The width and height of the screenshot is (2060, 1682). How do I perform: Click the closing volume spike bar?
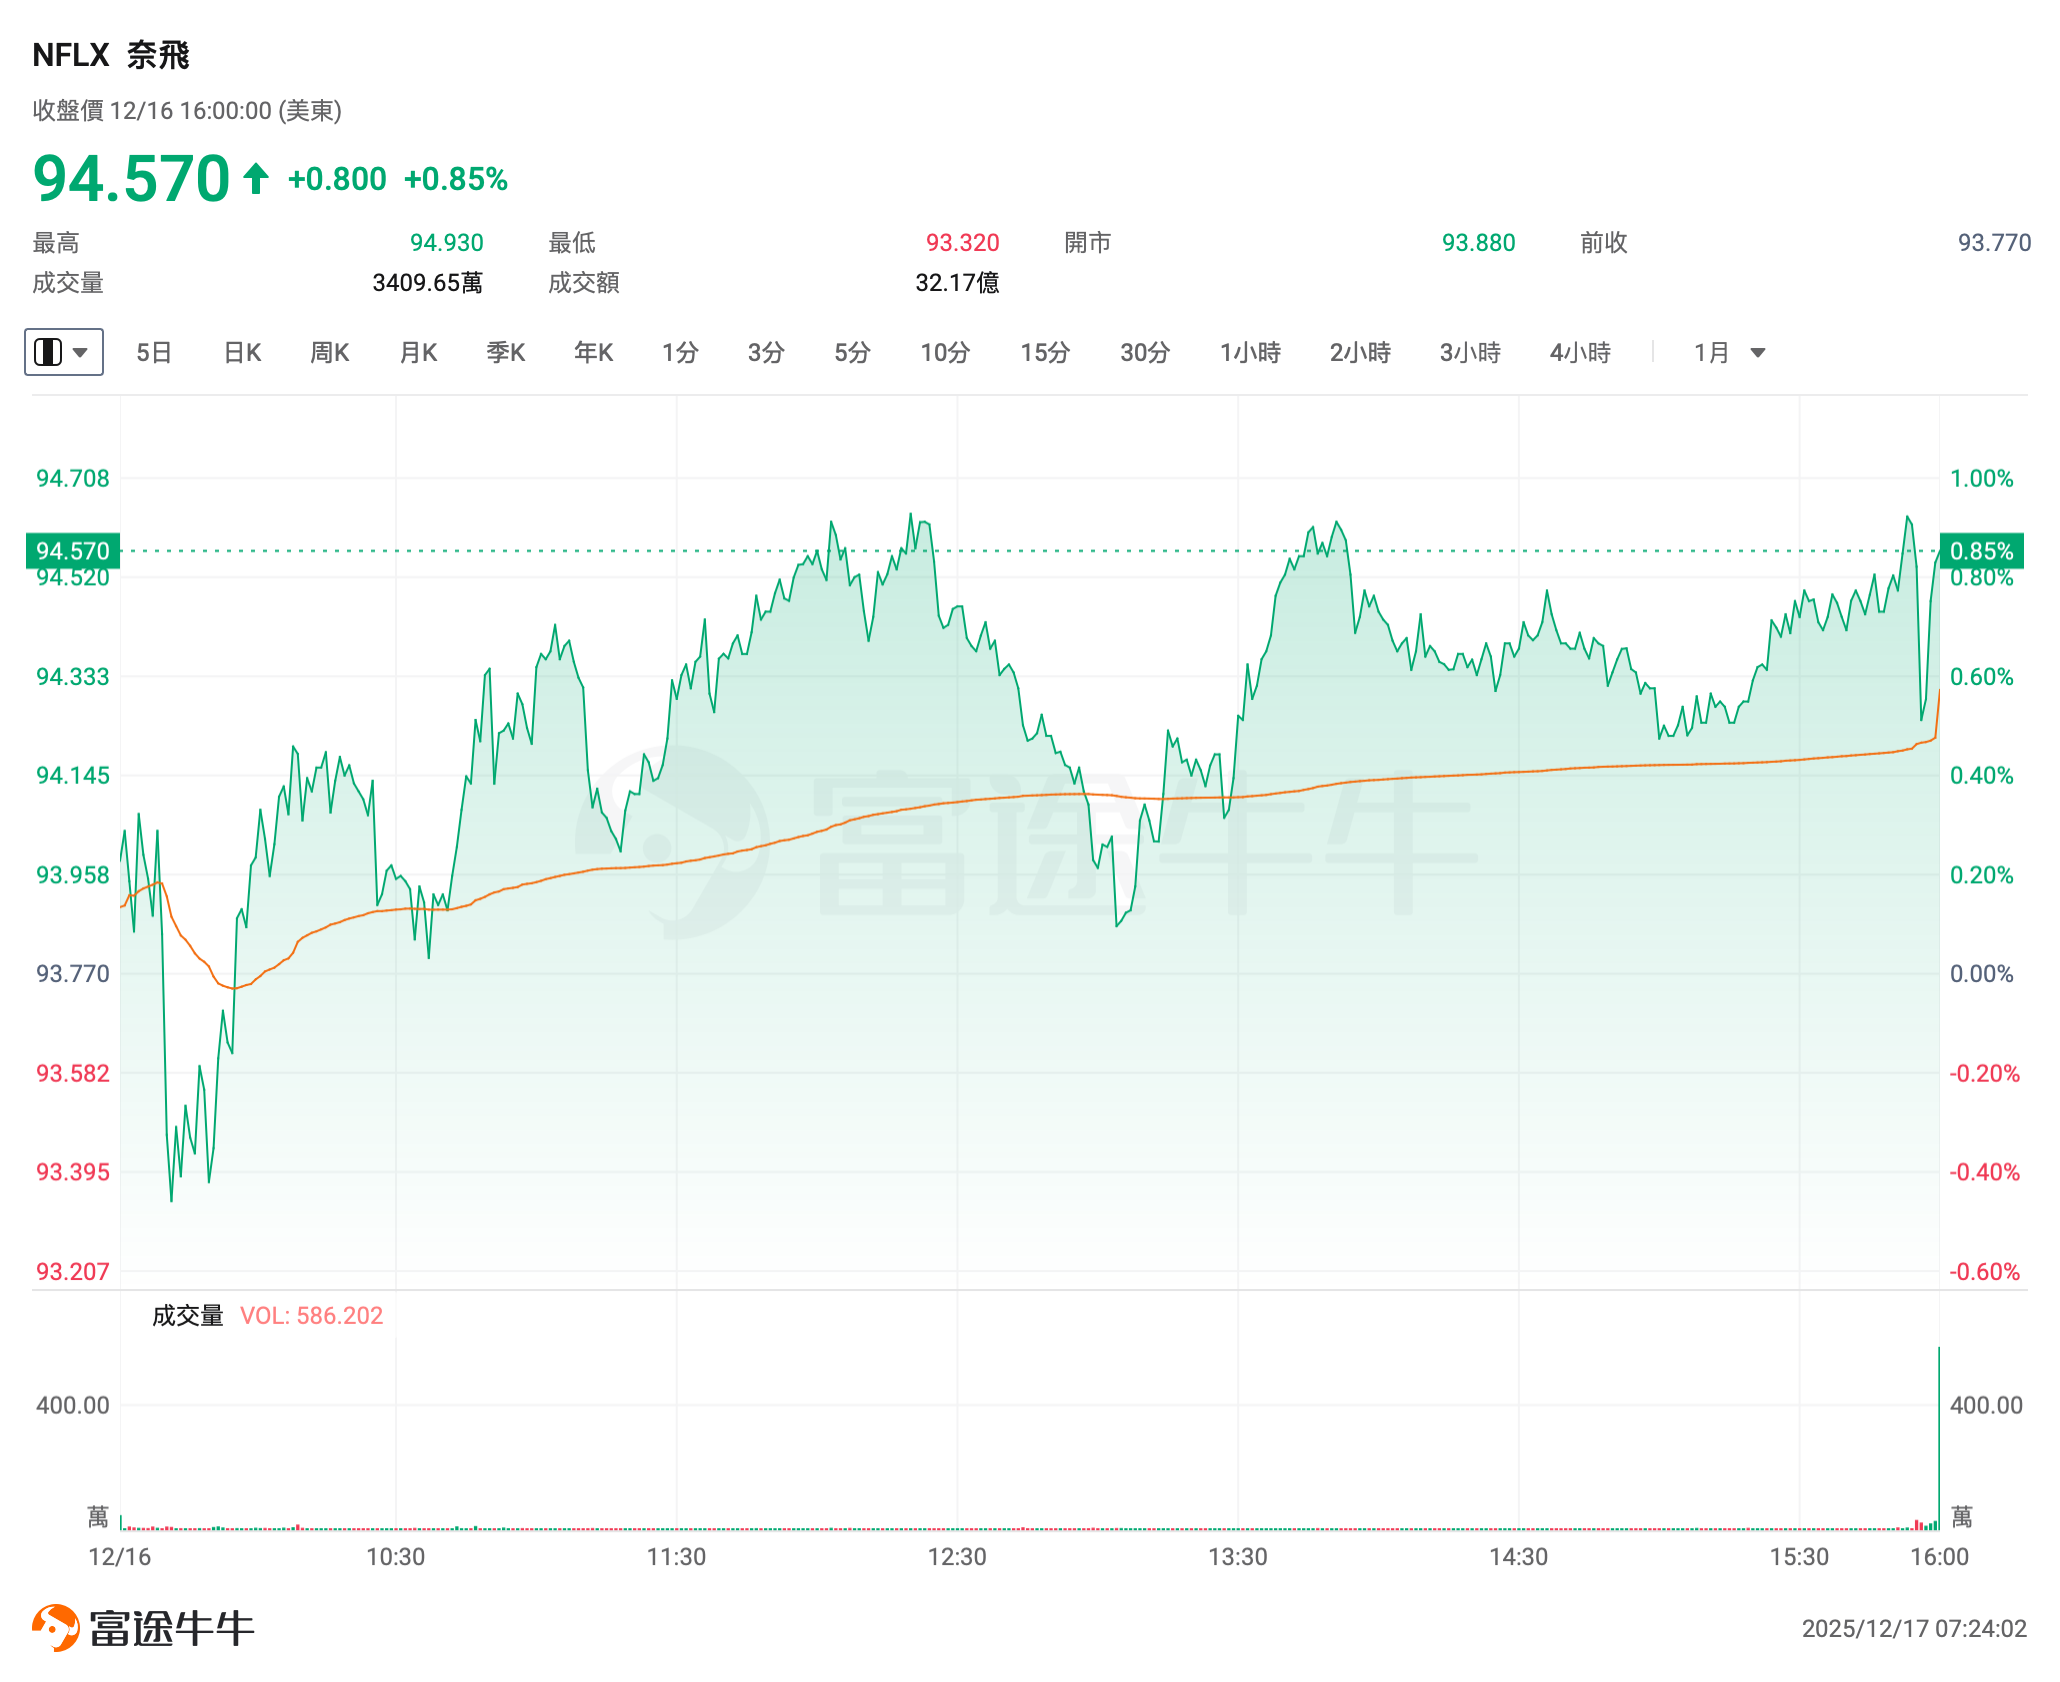point(1938,1440)
